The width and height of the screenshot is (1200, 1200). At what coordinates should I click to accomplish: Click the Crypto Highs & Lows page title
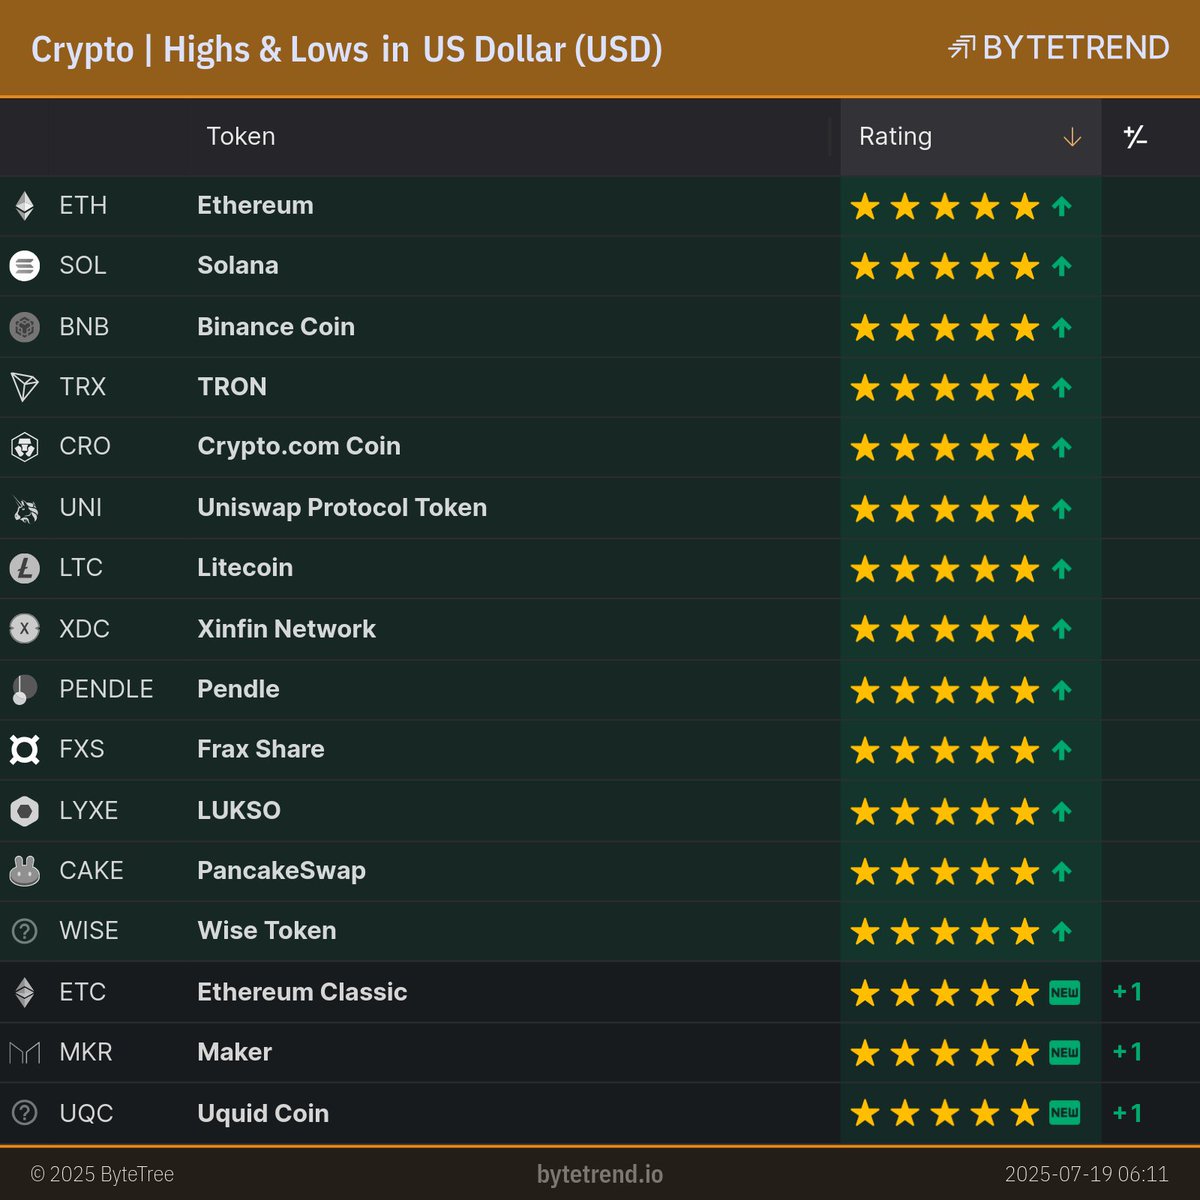point(346,50)
